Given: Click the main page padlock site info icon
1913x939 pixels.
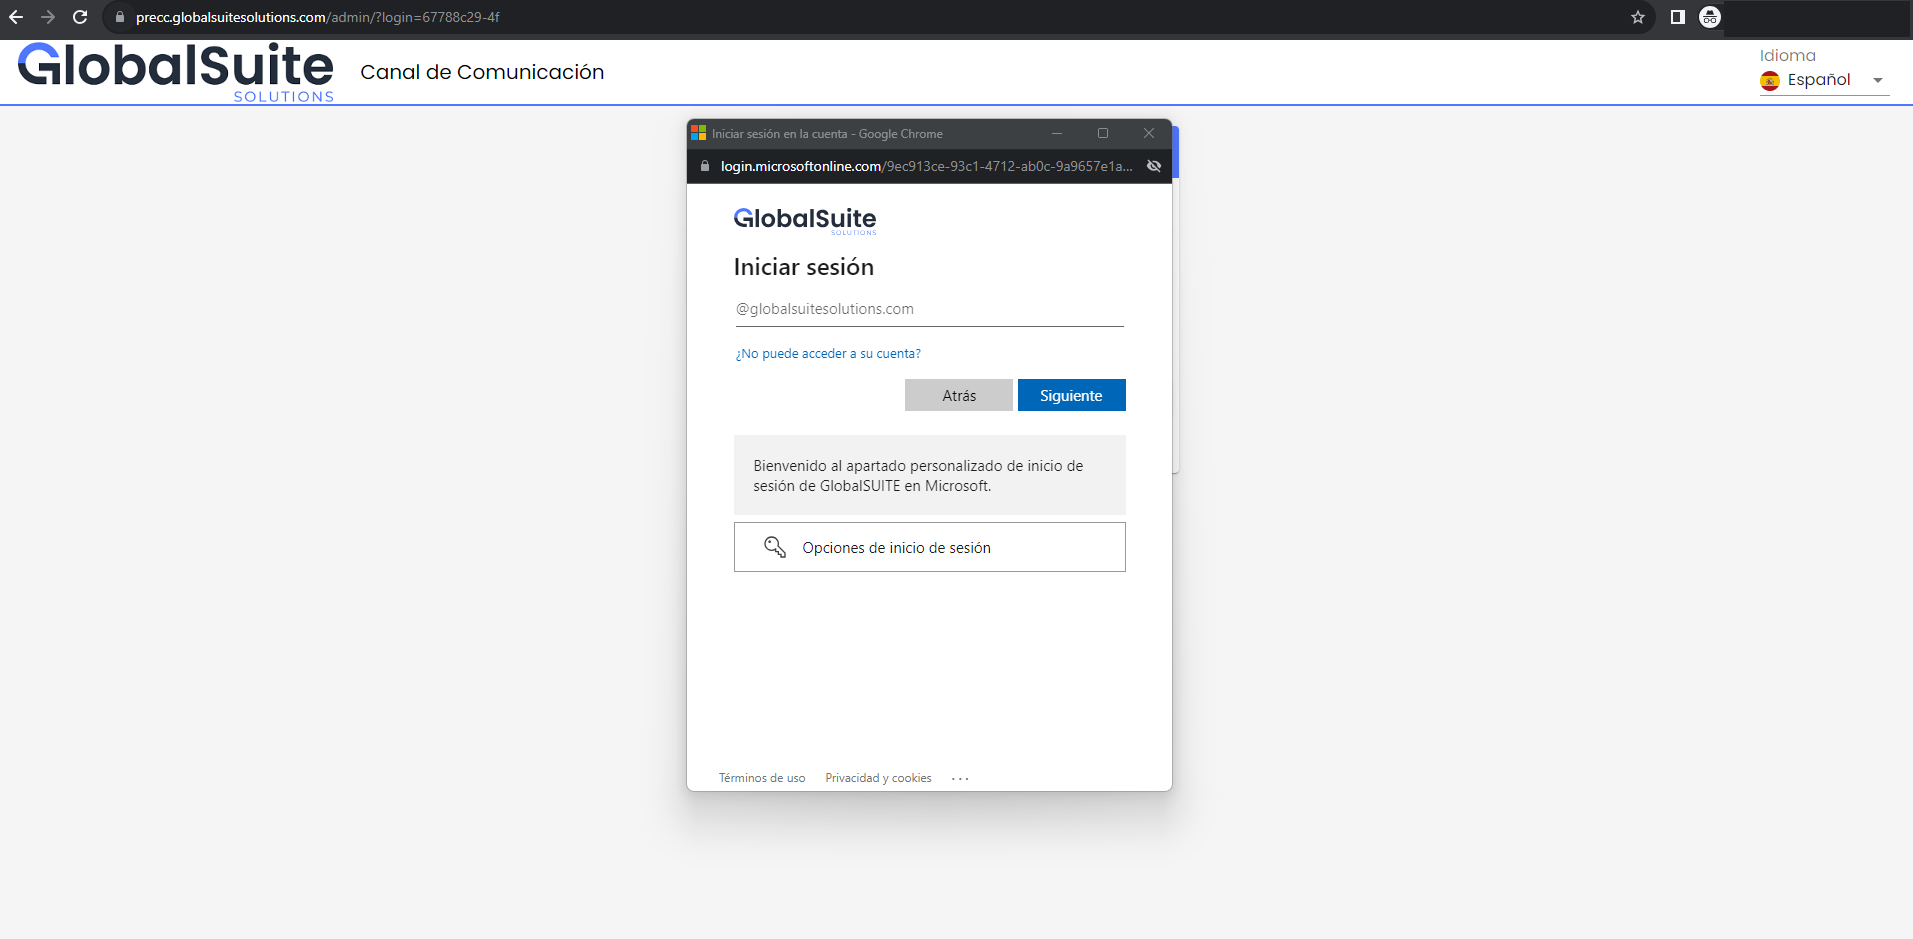Looking at the screenshot, I should [x=120, y=17].
